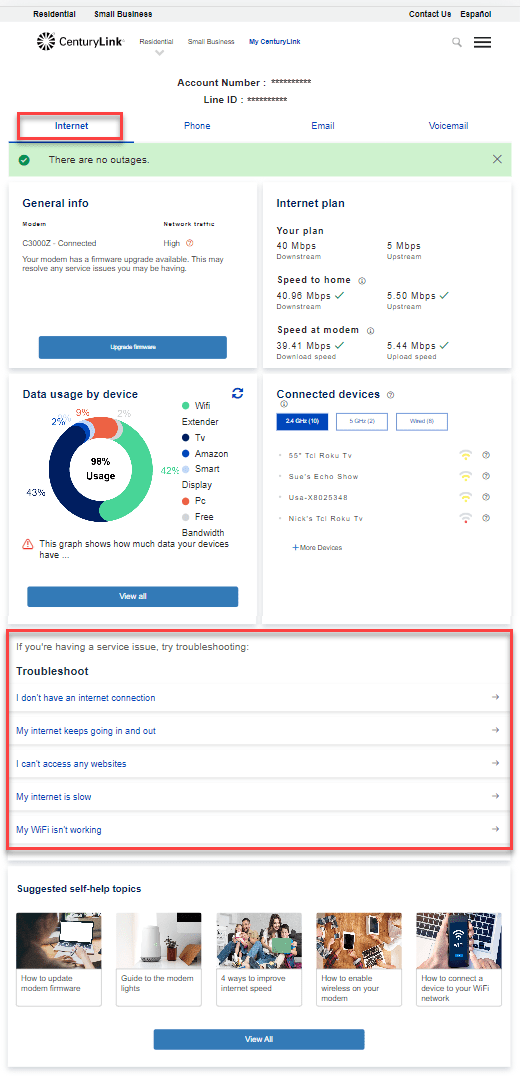Select the 5 GHz devices tab

[x=362, y=421]
